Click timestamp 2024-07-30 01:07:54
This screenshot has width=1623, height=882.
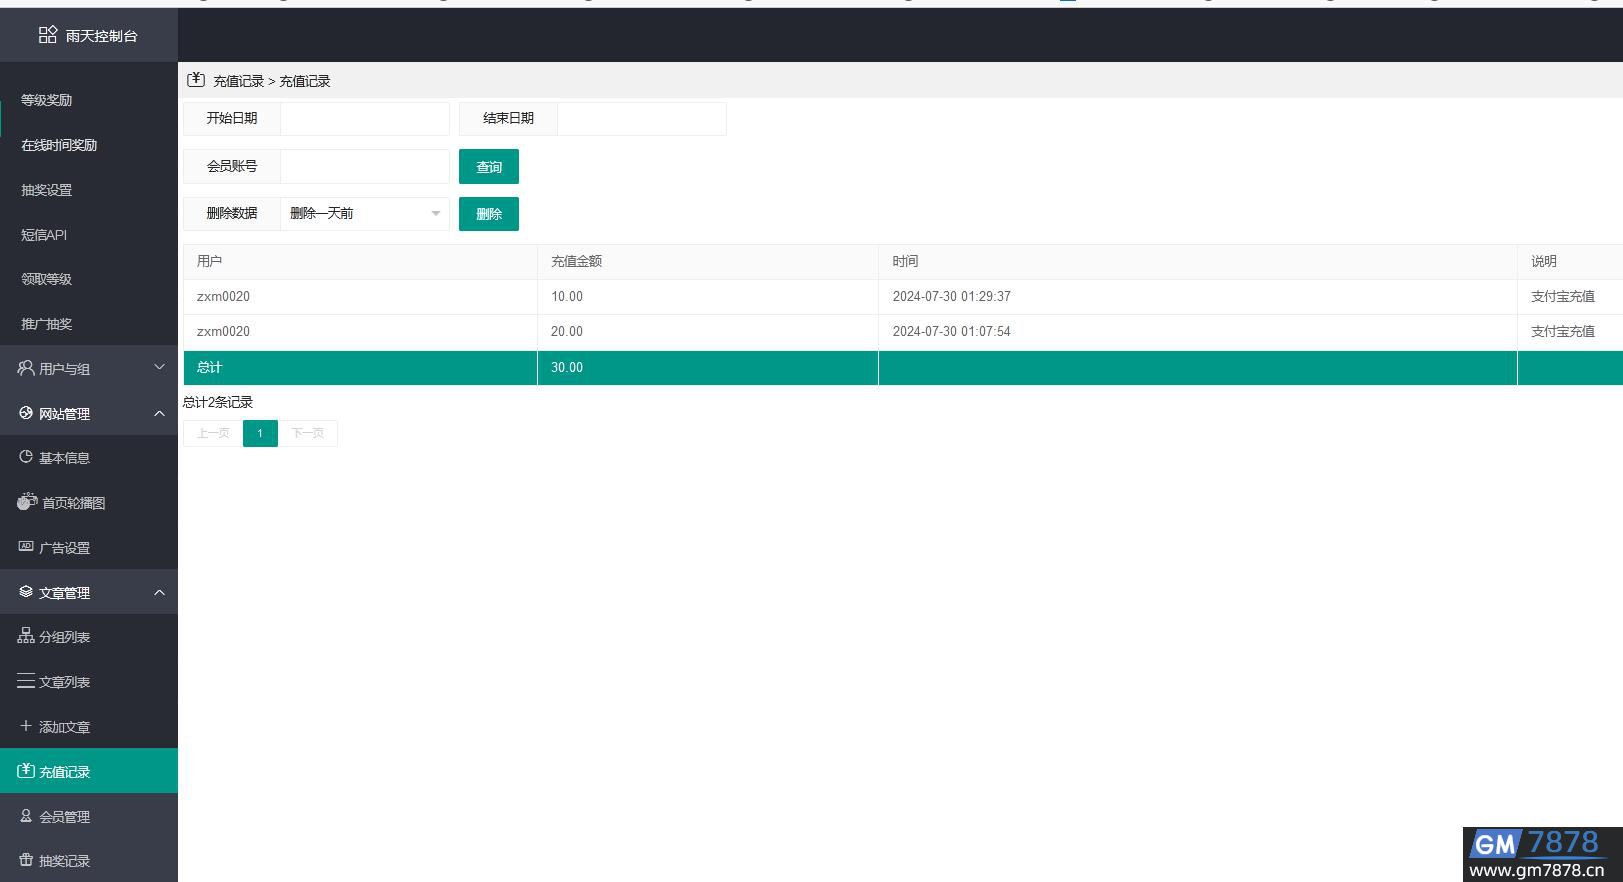tap(952, 332)
